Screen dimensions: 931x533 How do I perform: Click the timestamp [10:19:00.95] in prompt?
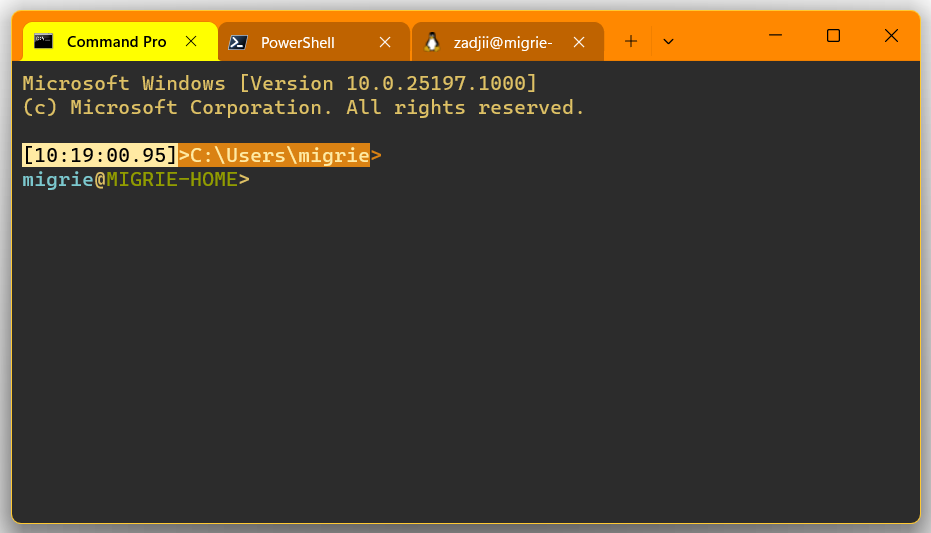click(100, 155)
